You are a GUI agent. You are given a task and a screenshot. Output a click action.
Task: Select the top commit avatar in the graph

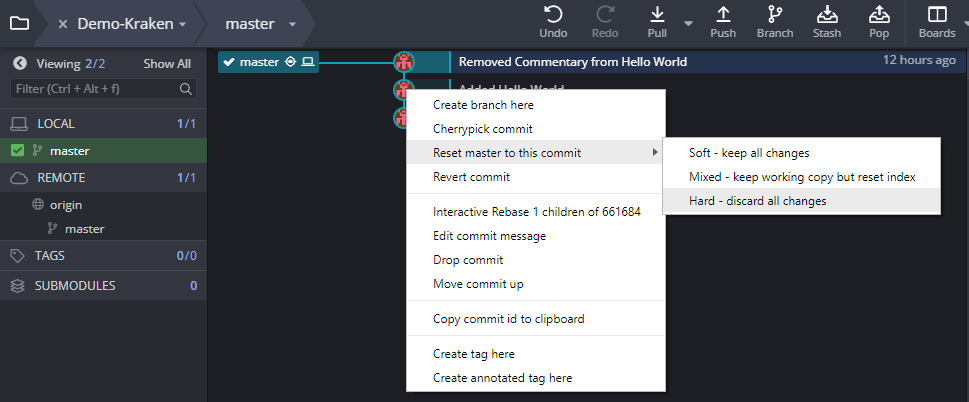(404, 62)
